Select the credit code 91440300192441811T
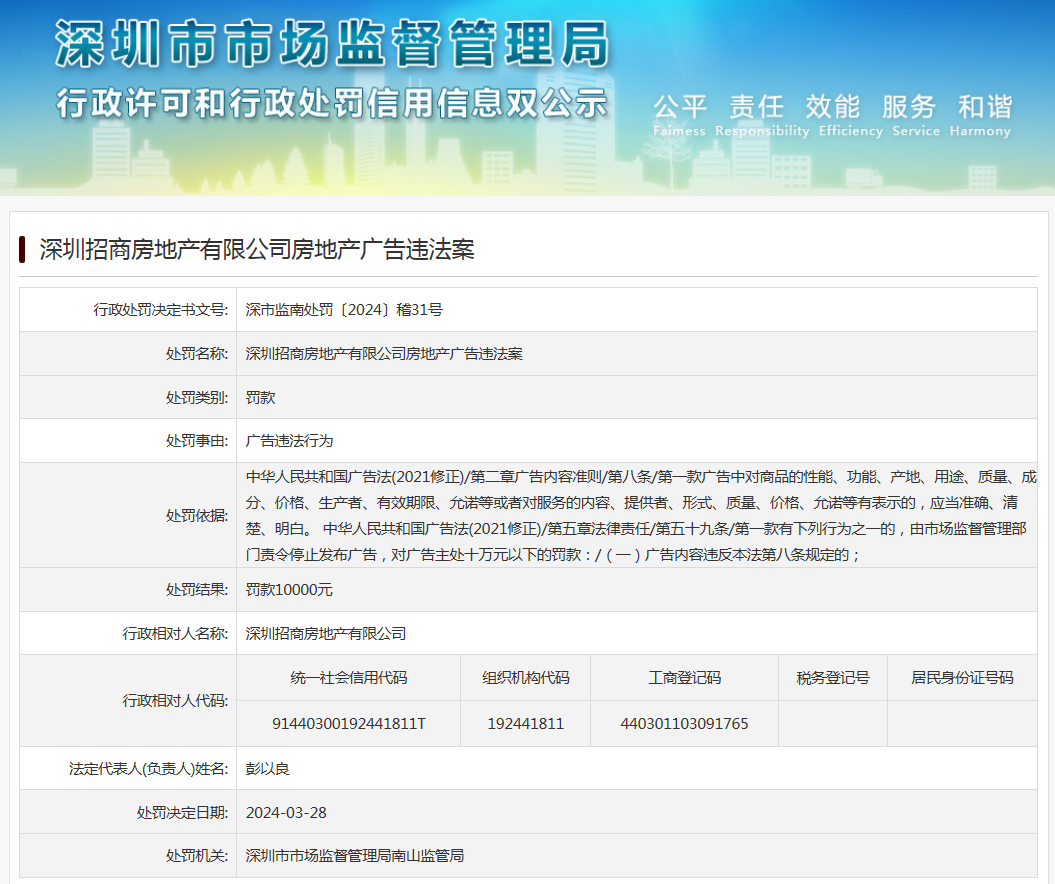1055x884 pixels. [349, 724]
